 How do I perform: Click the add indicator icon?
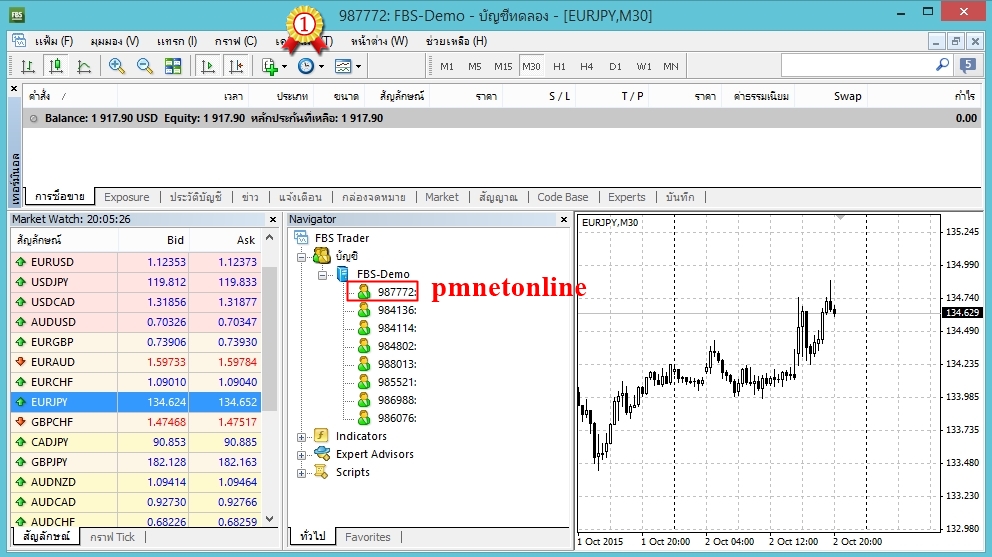(x=270, y=66)
